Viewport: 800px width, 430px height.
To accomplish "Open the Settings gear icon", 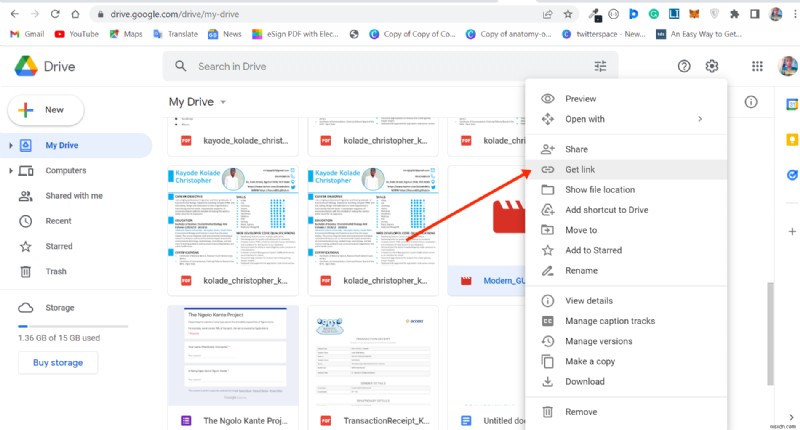I will click(x=712, y=66).
